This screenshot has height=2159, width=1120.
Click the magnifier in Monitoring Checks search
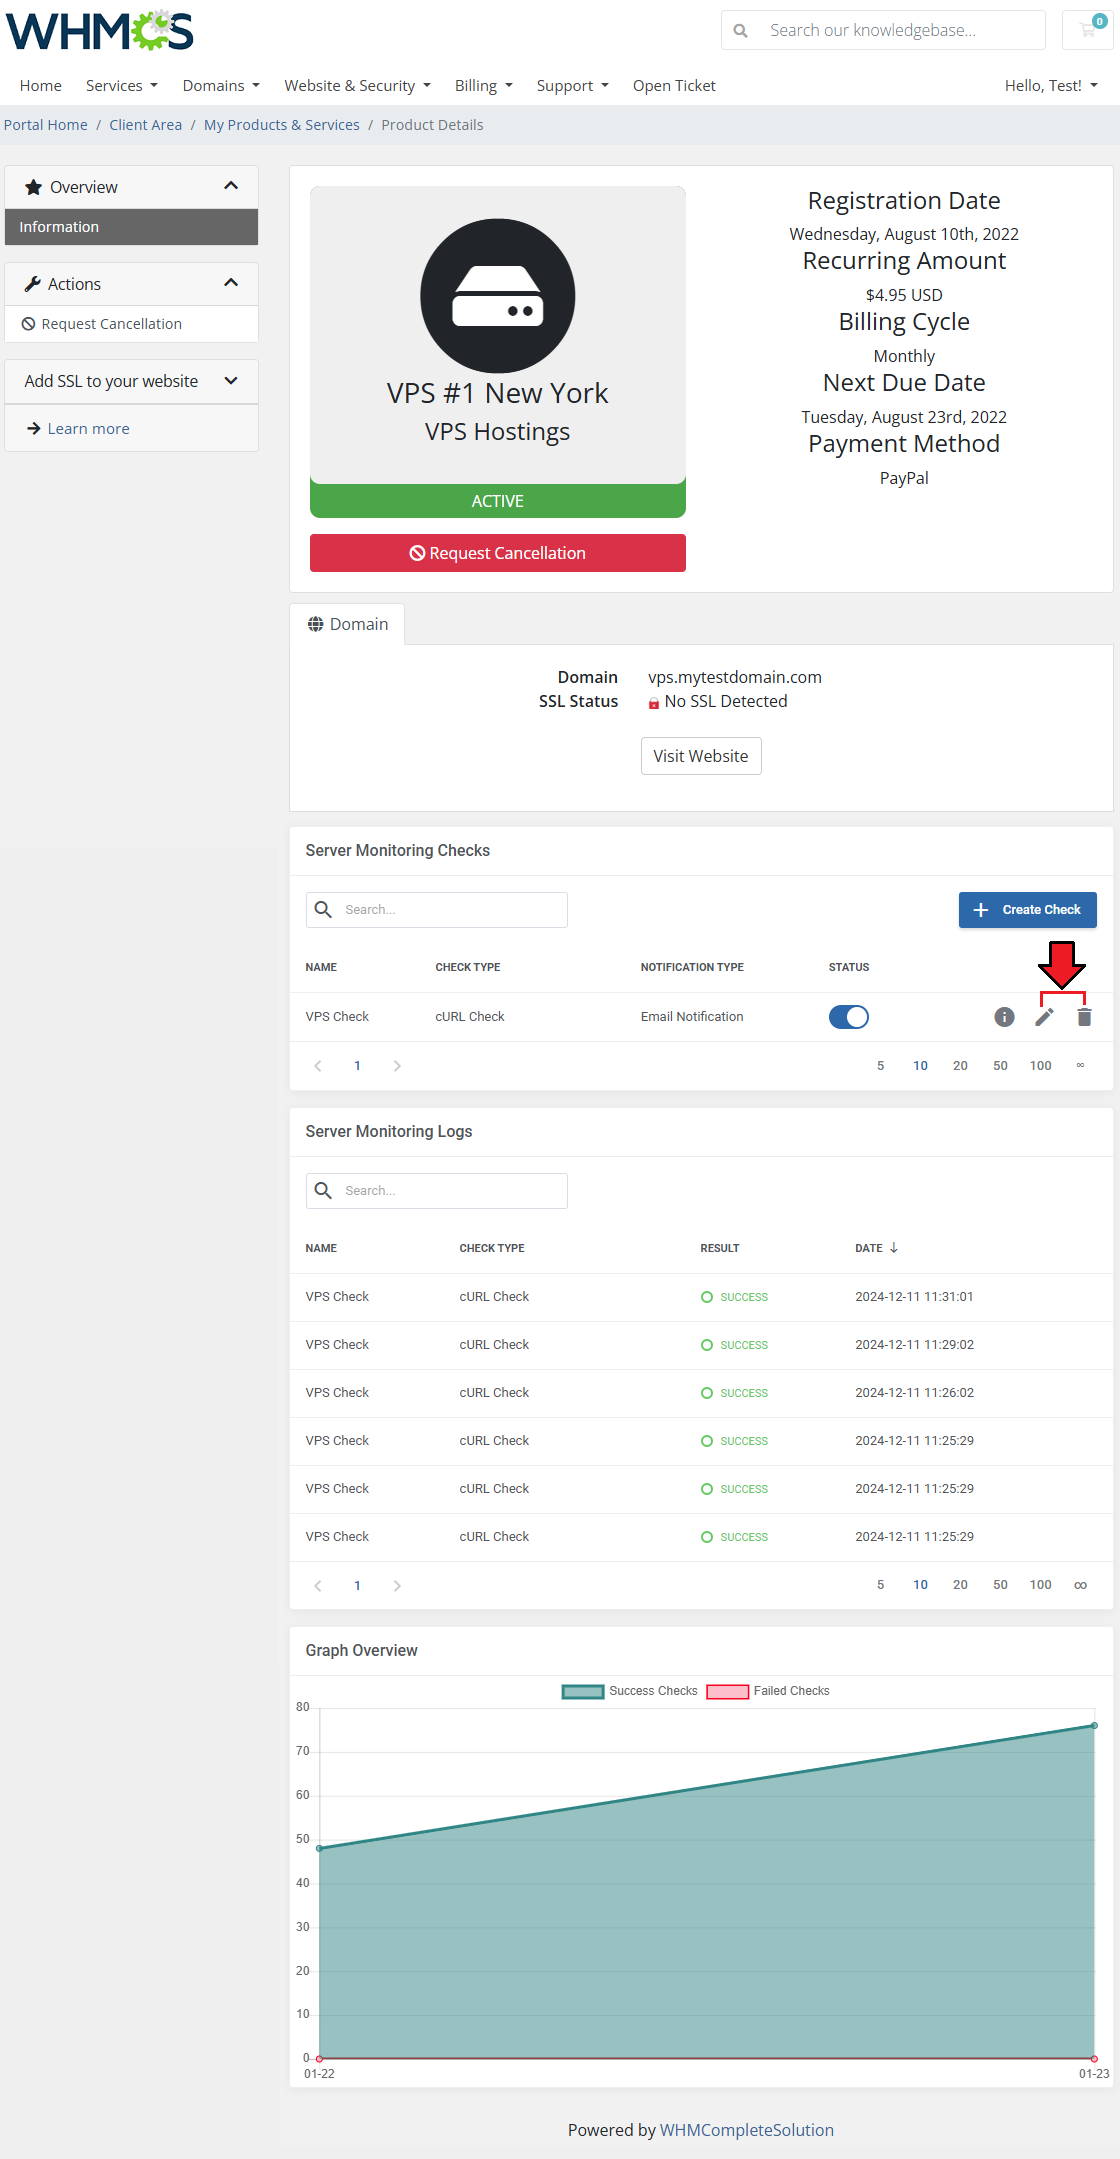tap(323, 909)
